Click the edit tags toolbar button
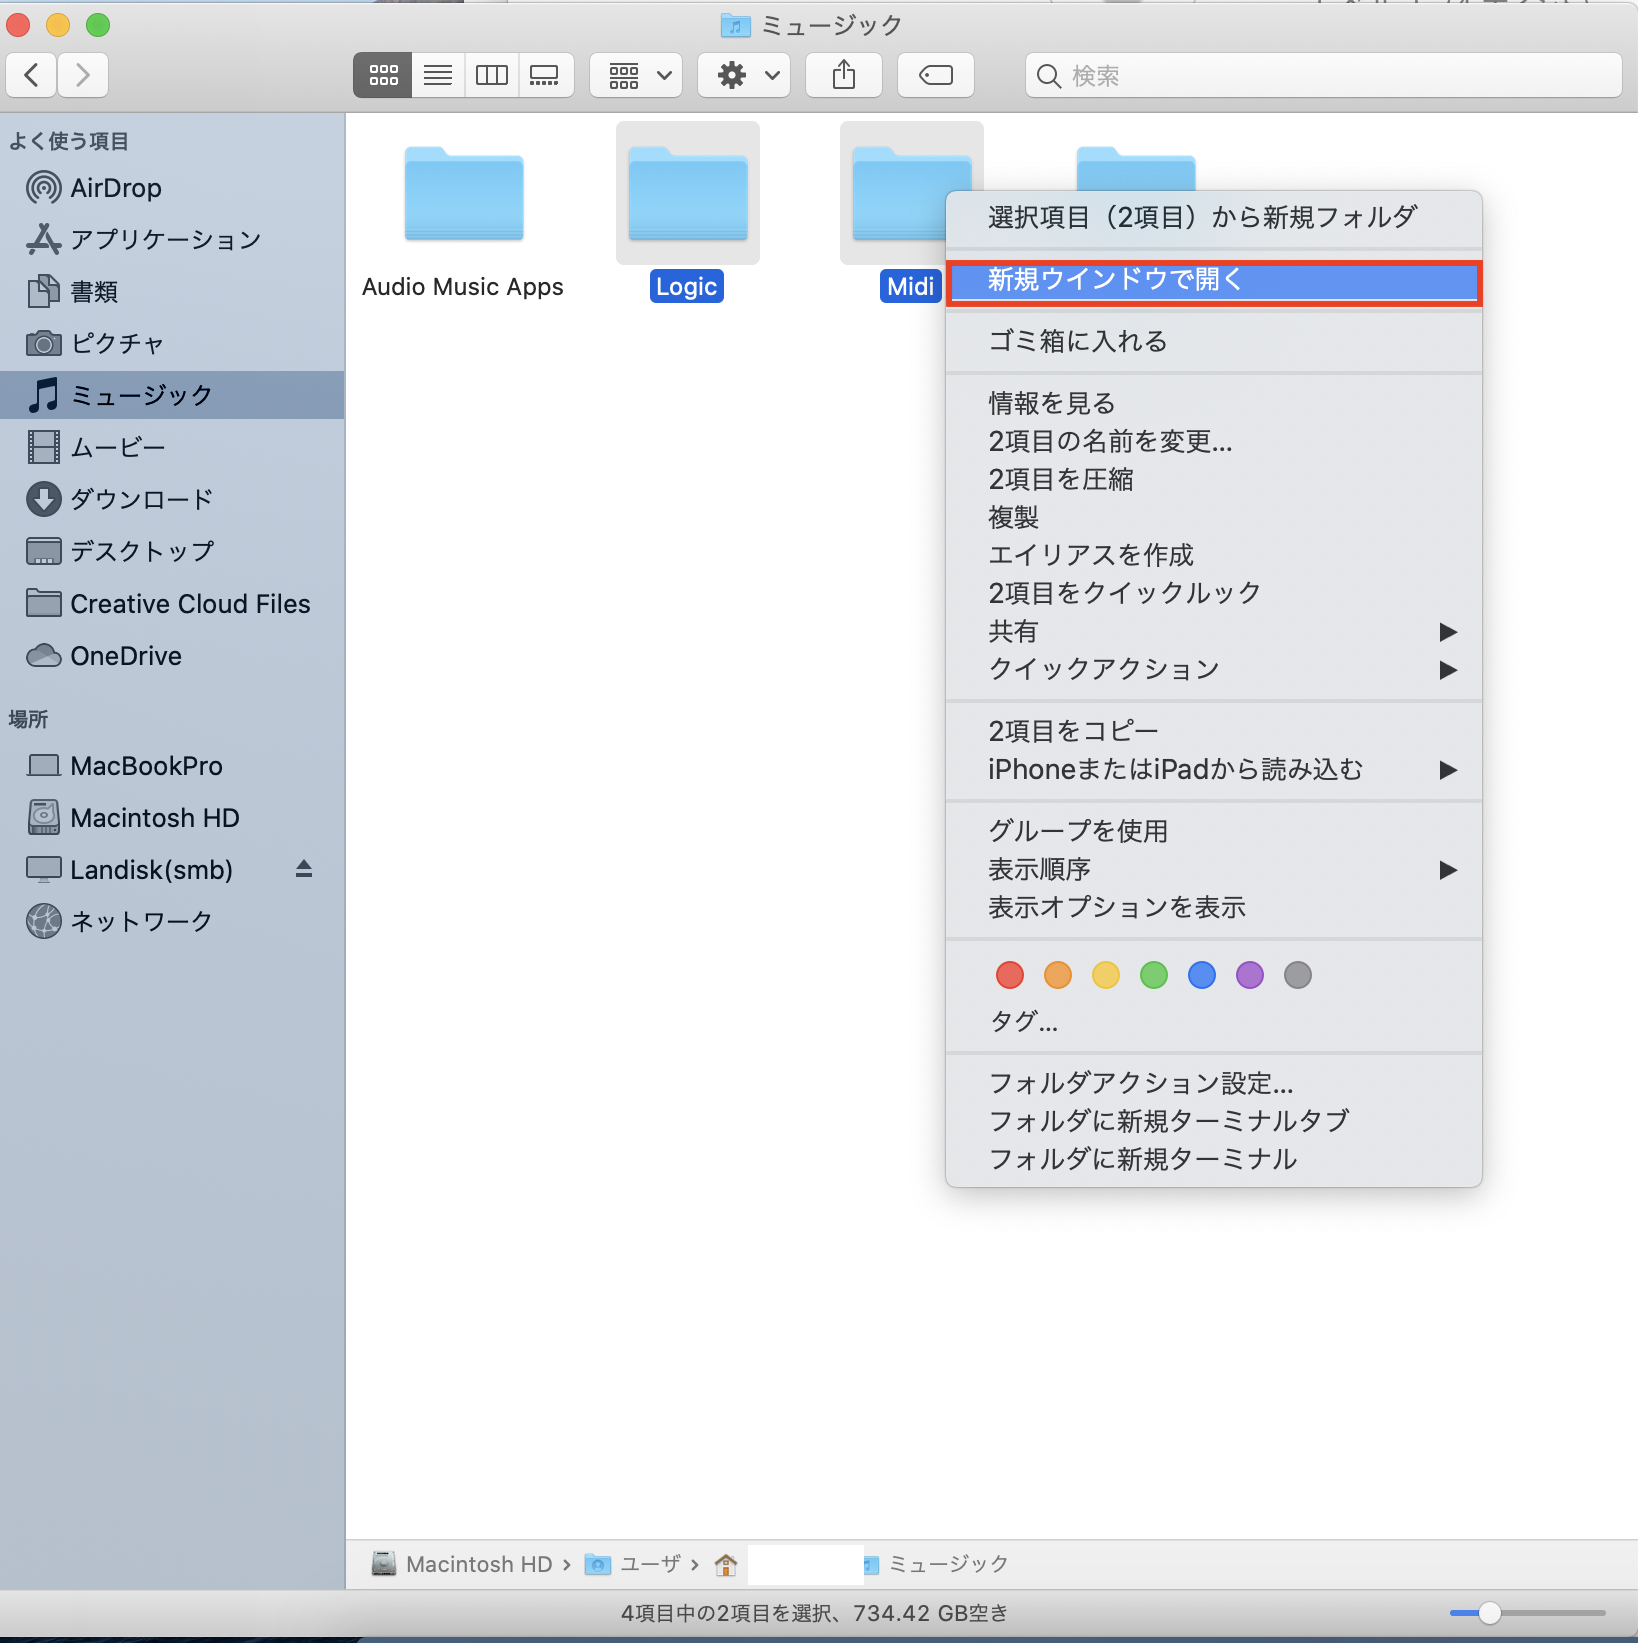The image size is (1638, 1643). [x=936, y=75]
